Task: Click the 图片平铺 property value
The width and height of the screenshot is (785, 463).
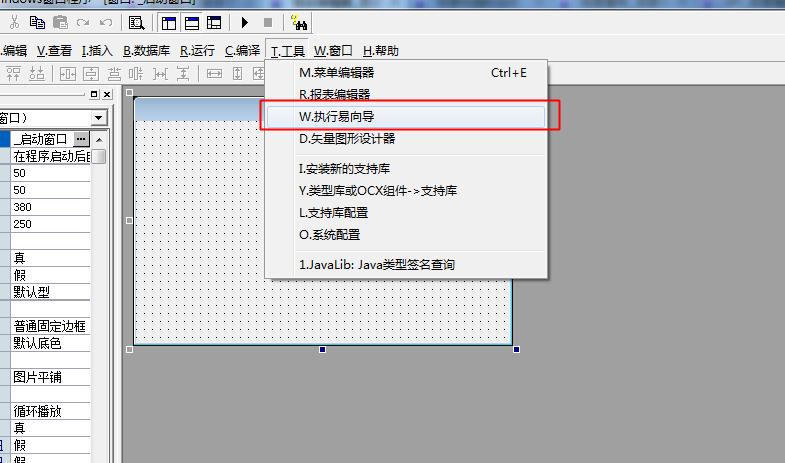Action: pos(51,377)
